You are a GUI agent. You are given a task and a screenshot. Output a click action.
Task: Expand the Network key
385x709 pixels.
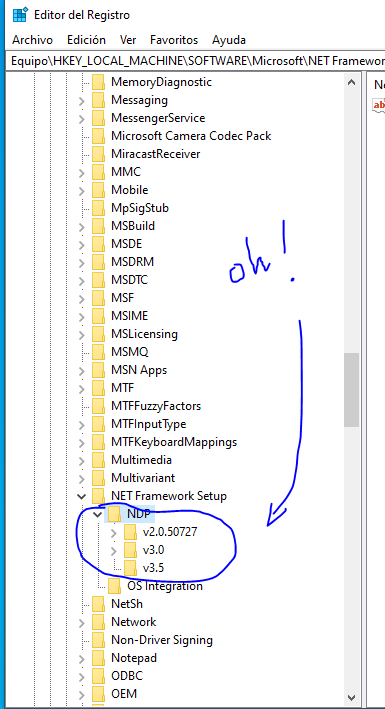point(81,623)
